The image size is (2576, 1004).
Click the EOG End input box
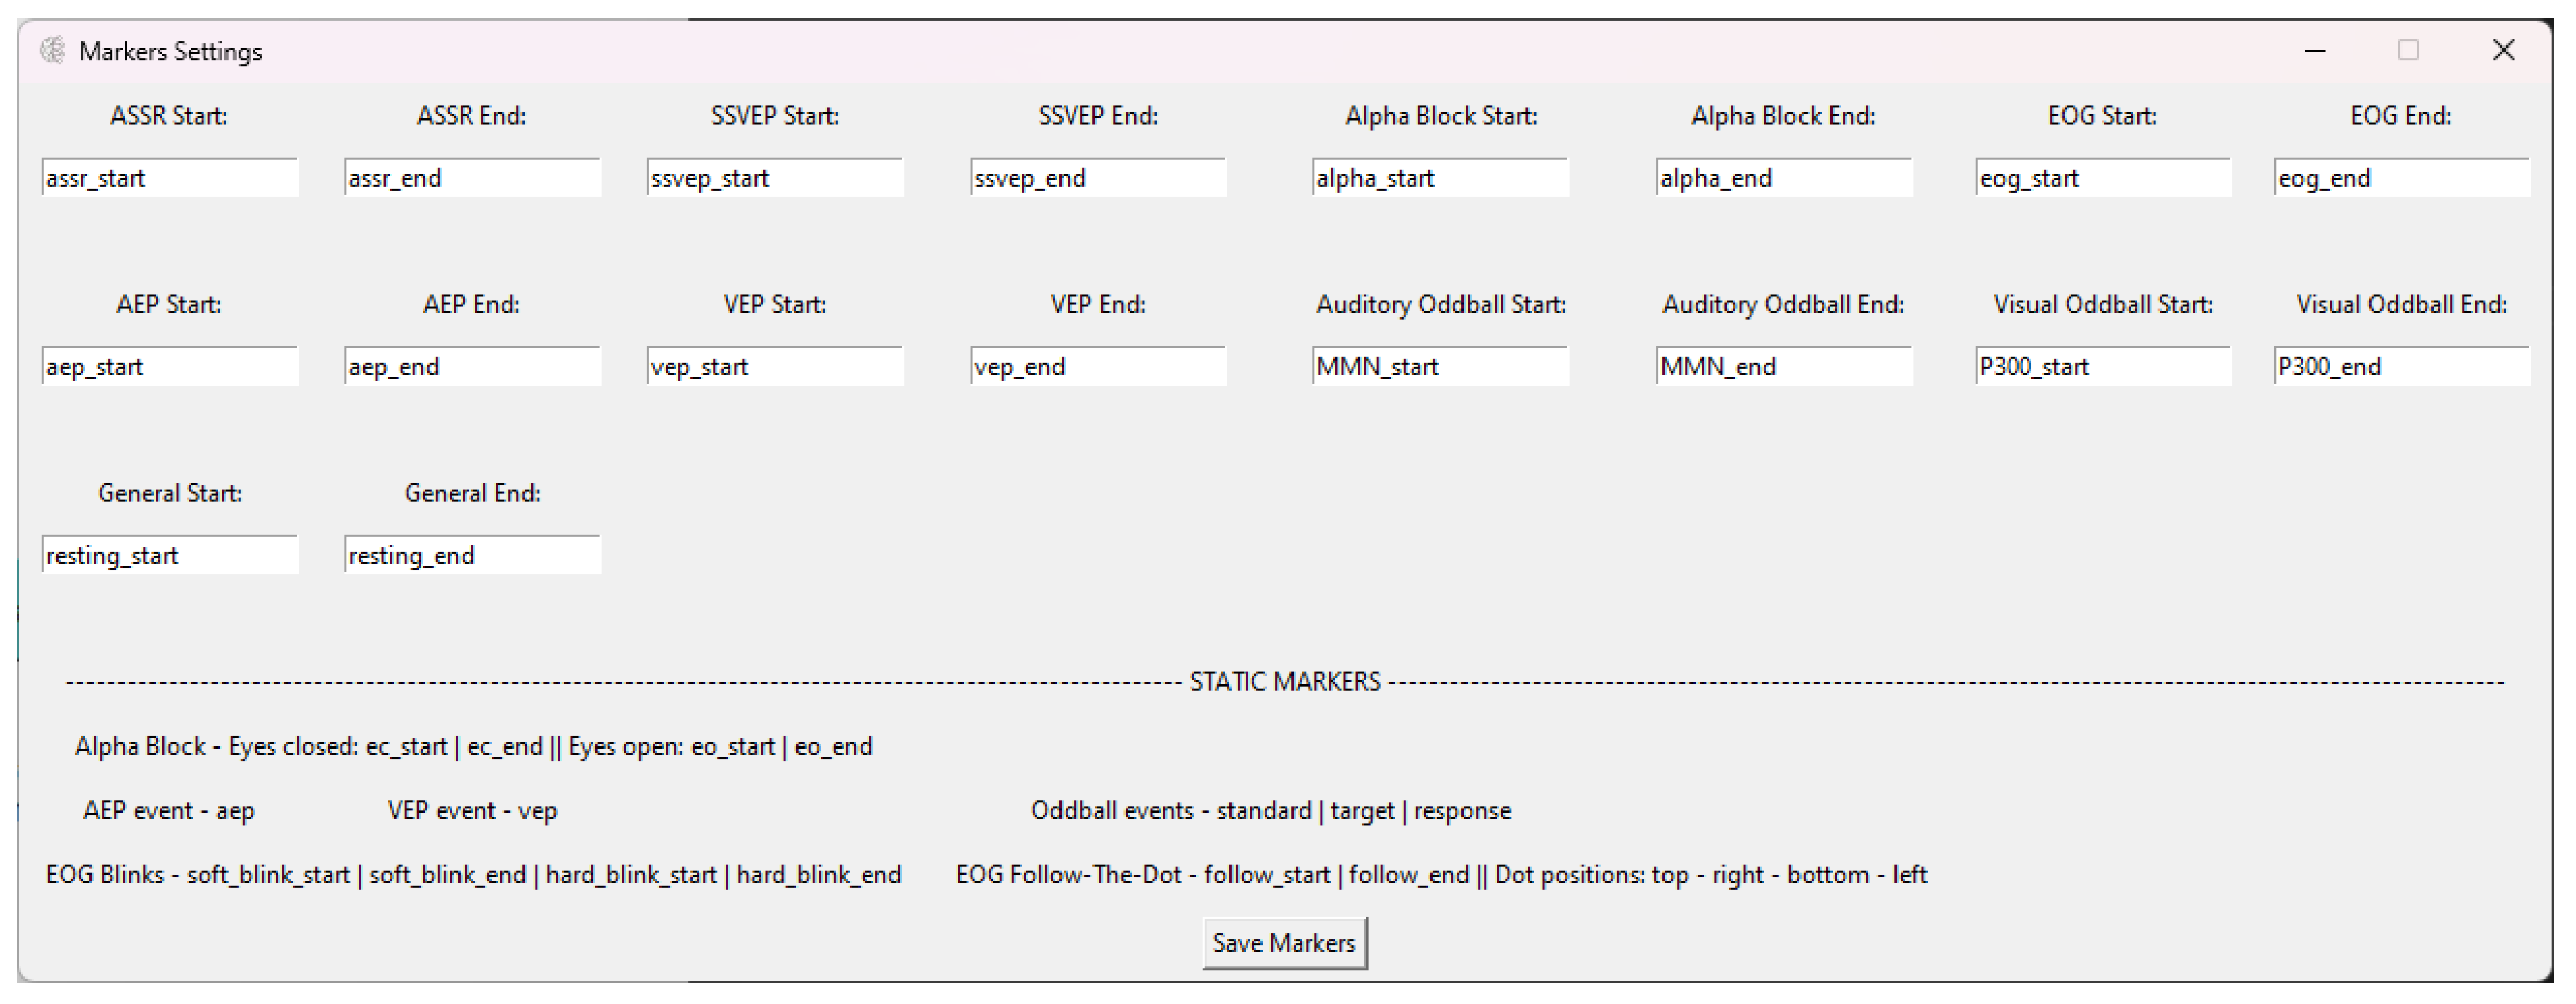(2401, 178)
